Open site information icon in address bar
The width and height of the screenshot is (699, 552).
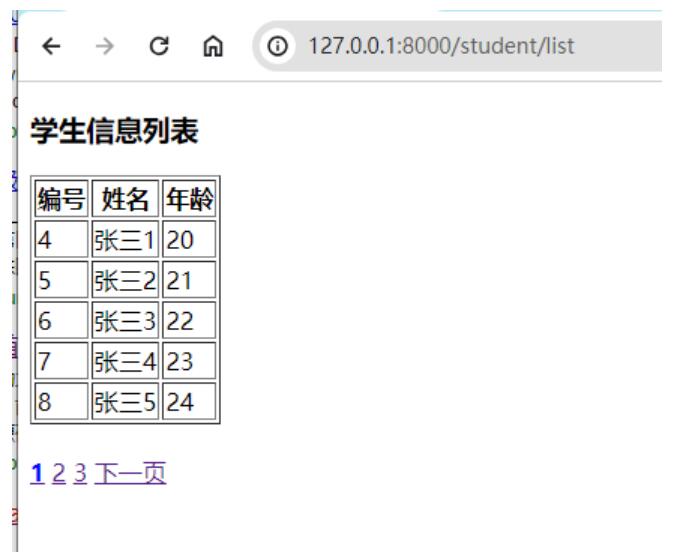(282, 47)
